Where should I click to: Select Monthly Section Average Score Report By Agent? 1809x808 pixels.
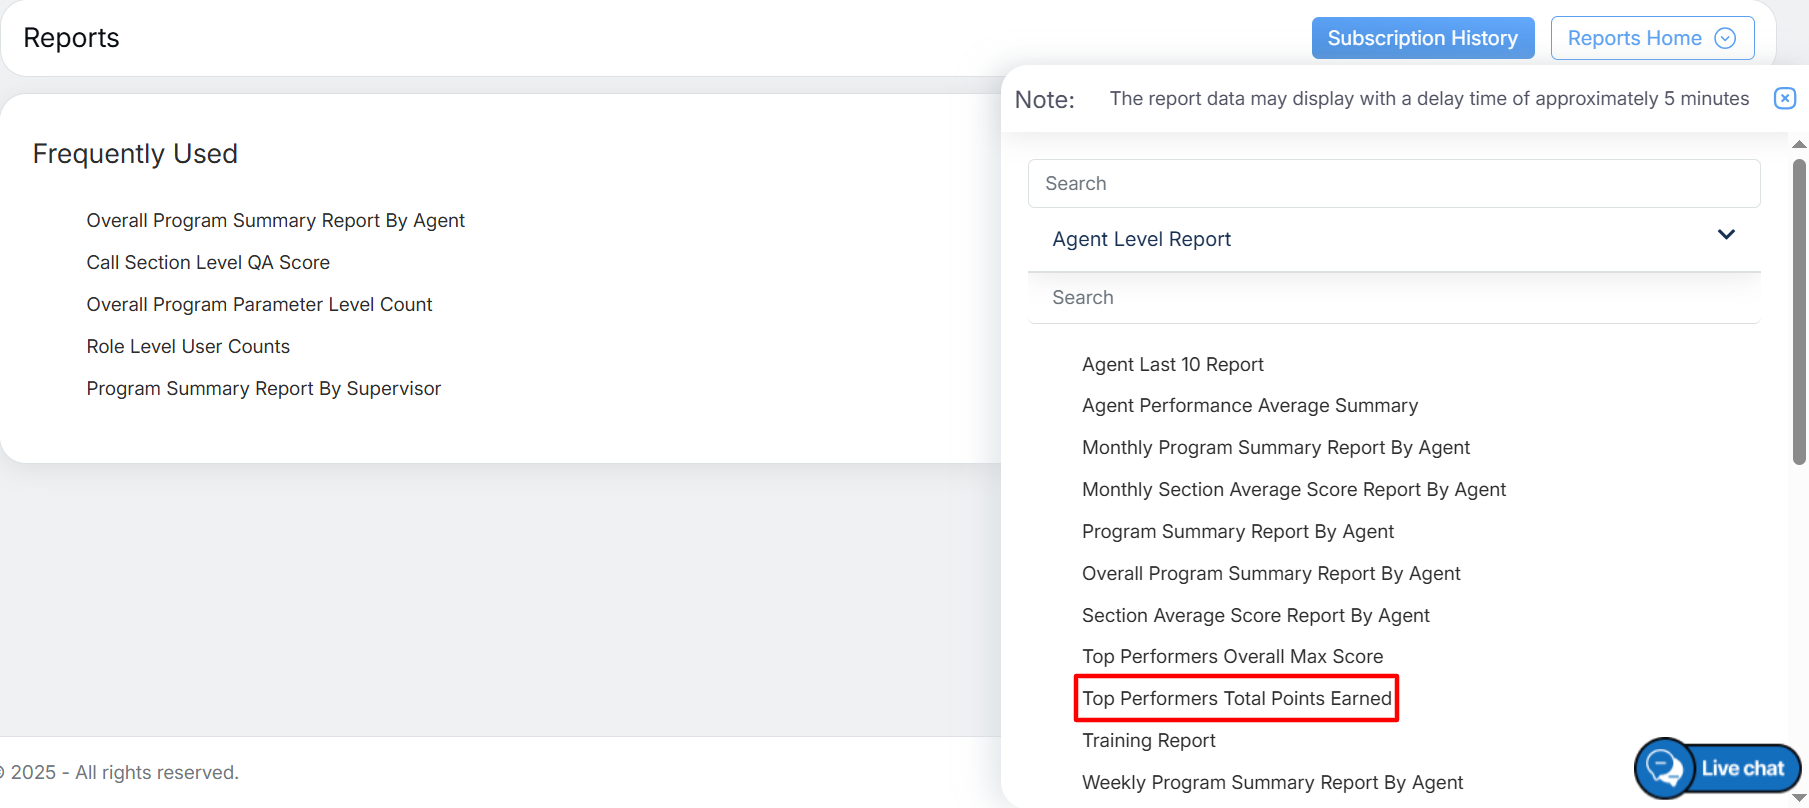1293,490
